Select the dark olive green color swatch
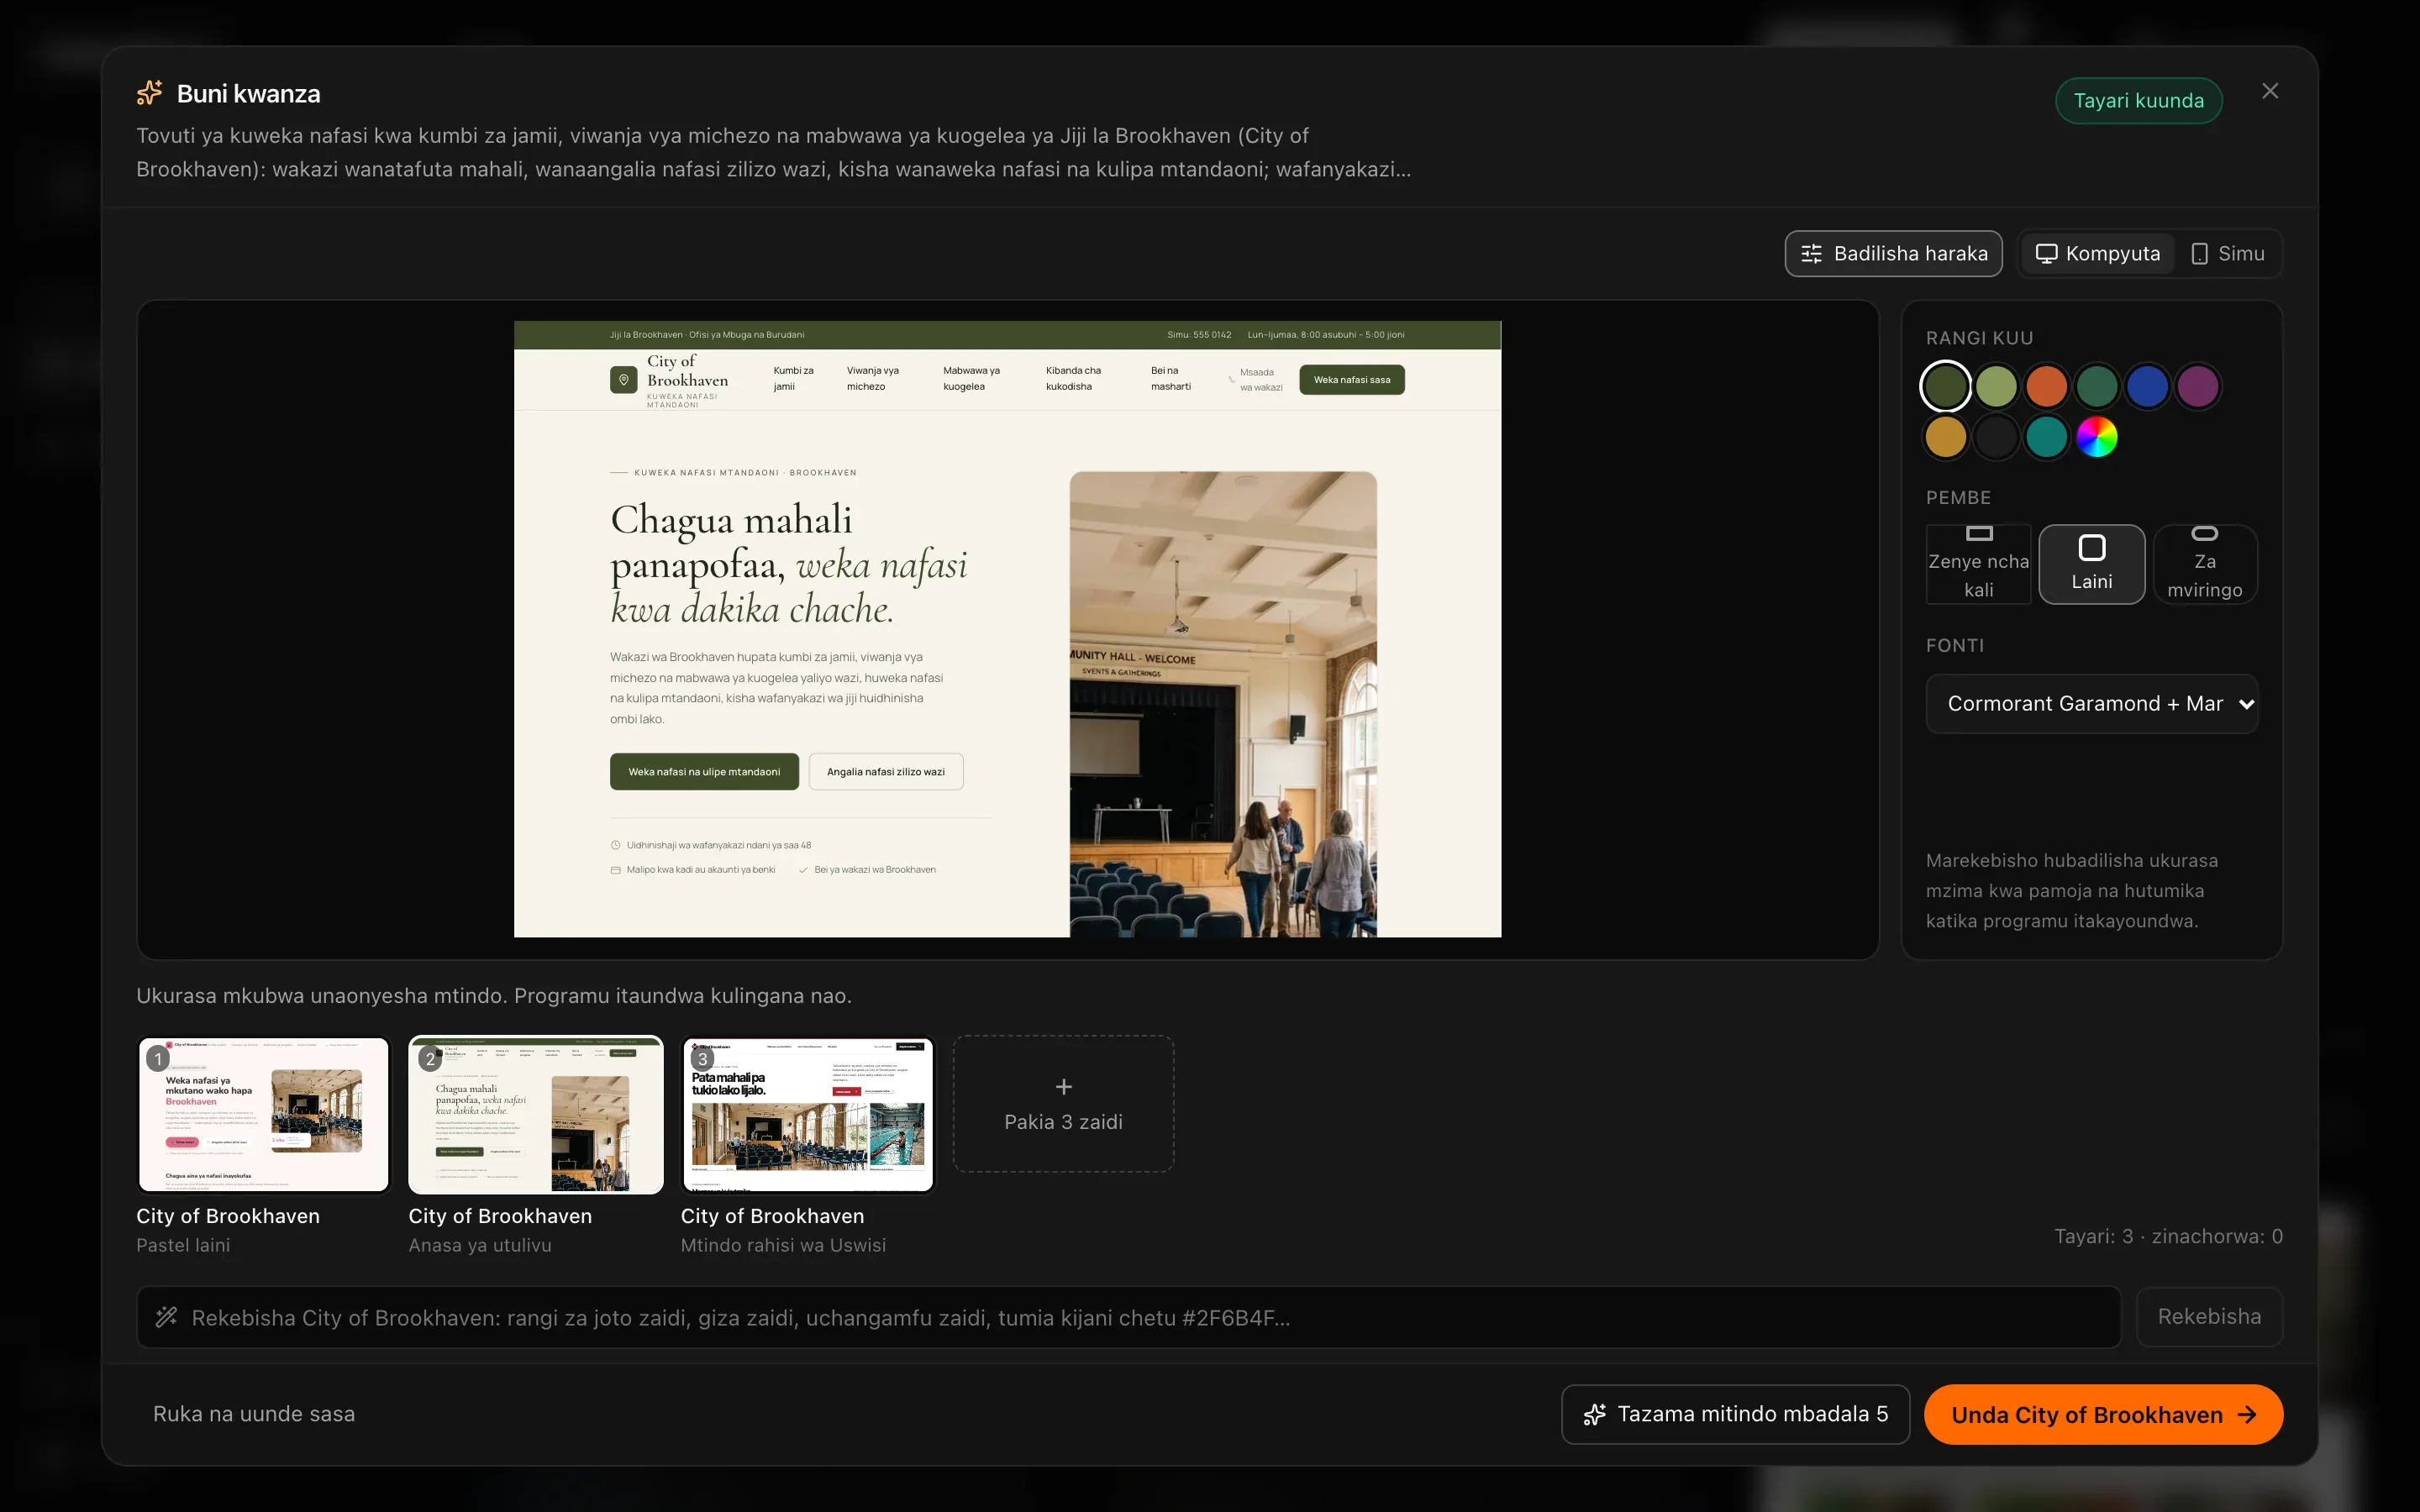Screen dimensions: 2420x1512 (x=1945, y=387)
